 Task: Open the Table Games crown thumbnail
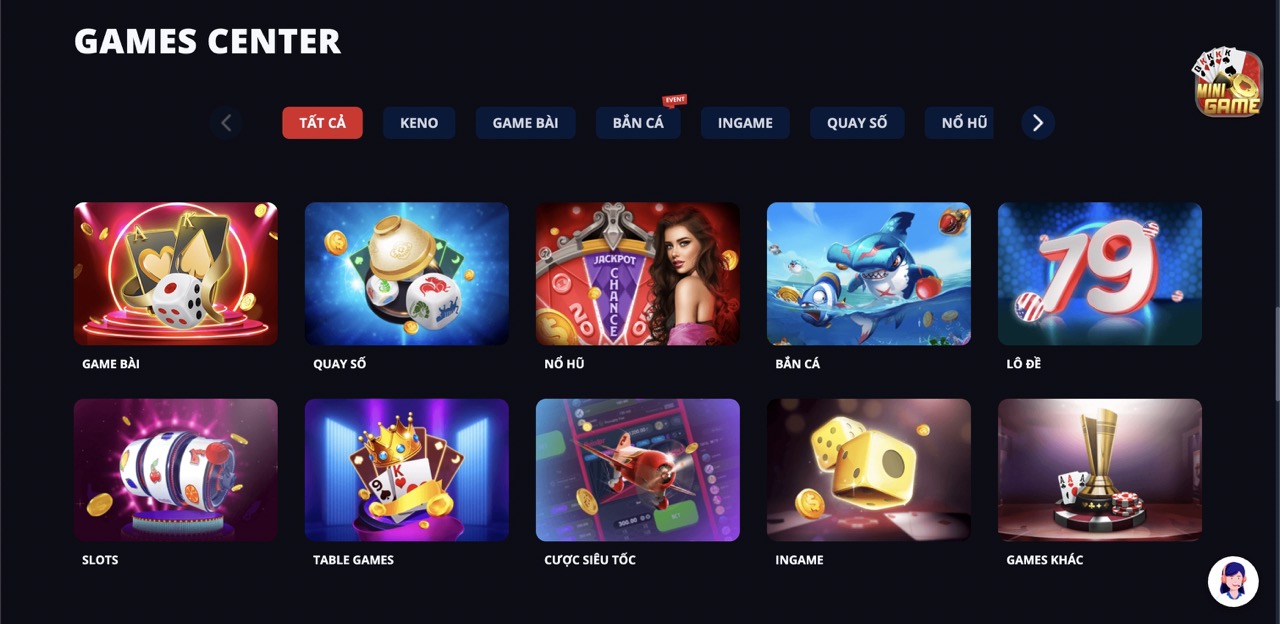pyautogui.click(x=407, y=470)
